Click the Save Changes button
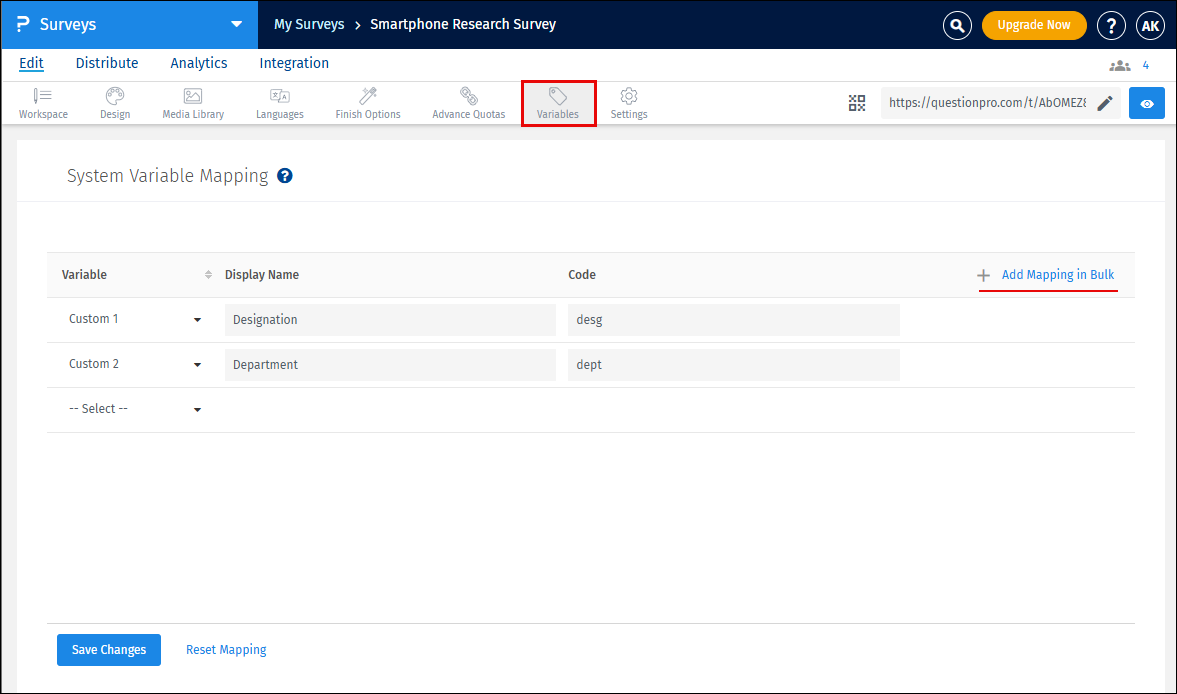 coord(109,650)
